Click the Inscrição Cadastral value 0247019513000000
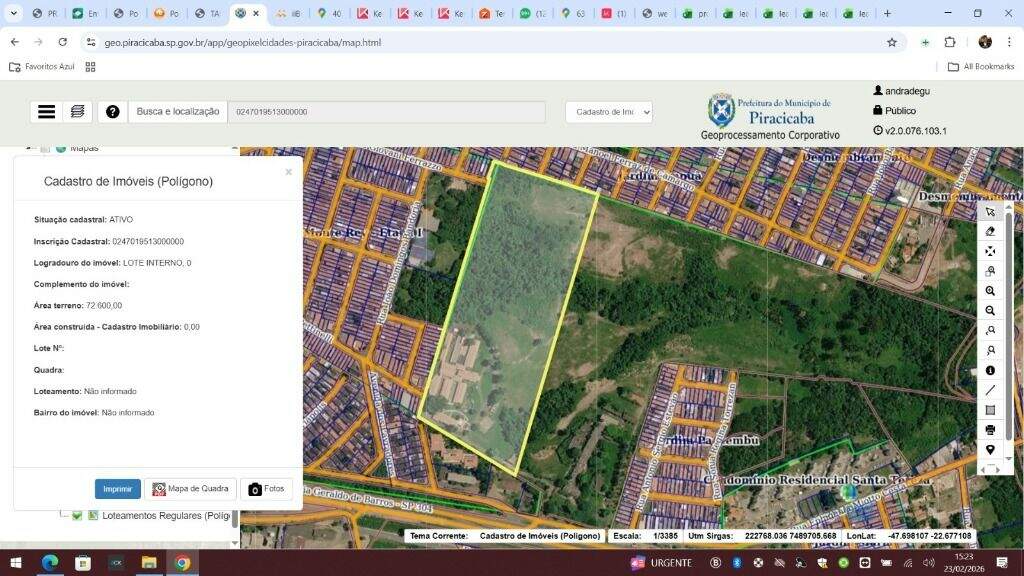This screenshot has width=1024, height=576. [x=148, y=241]
